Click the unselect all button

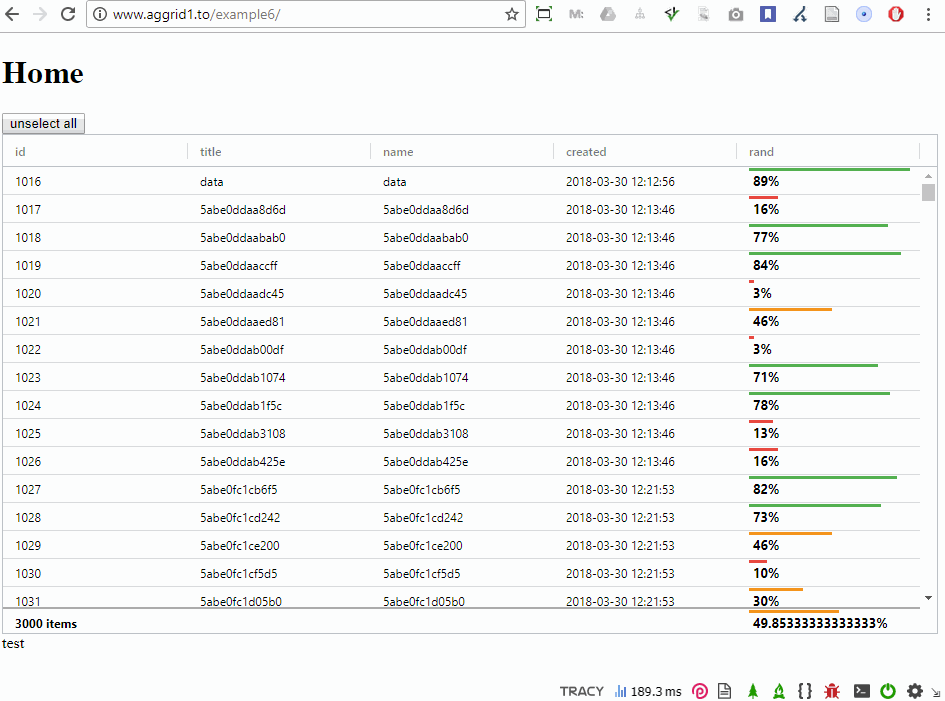click(44, 124)
